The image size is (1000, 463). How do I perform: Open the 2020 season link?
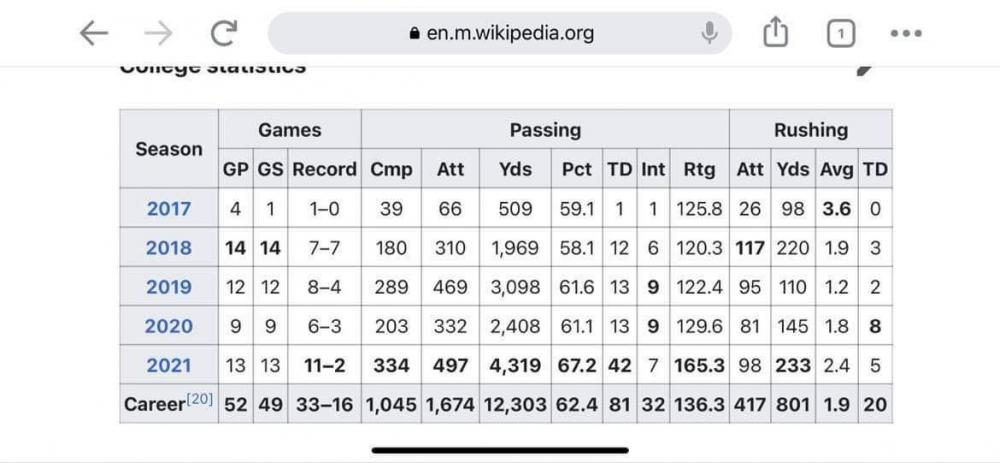pyautogui.click(x=169, y=326)
